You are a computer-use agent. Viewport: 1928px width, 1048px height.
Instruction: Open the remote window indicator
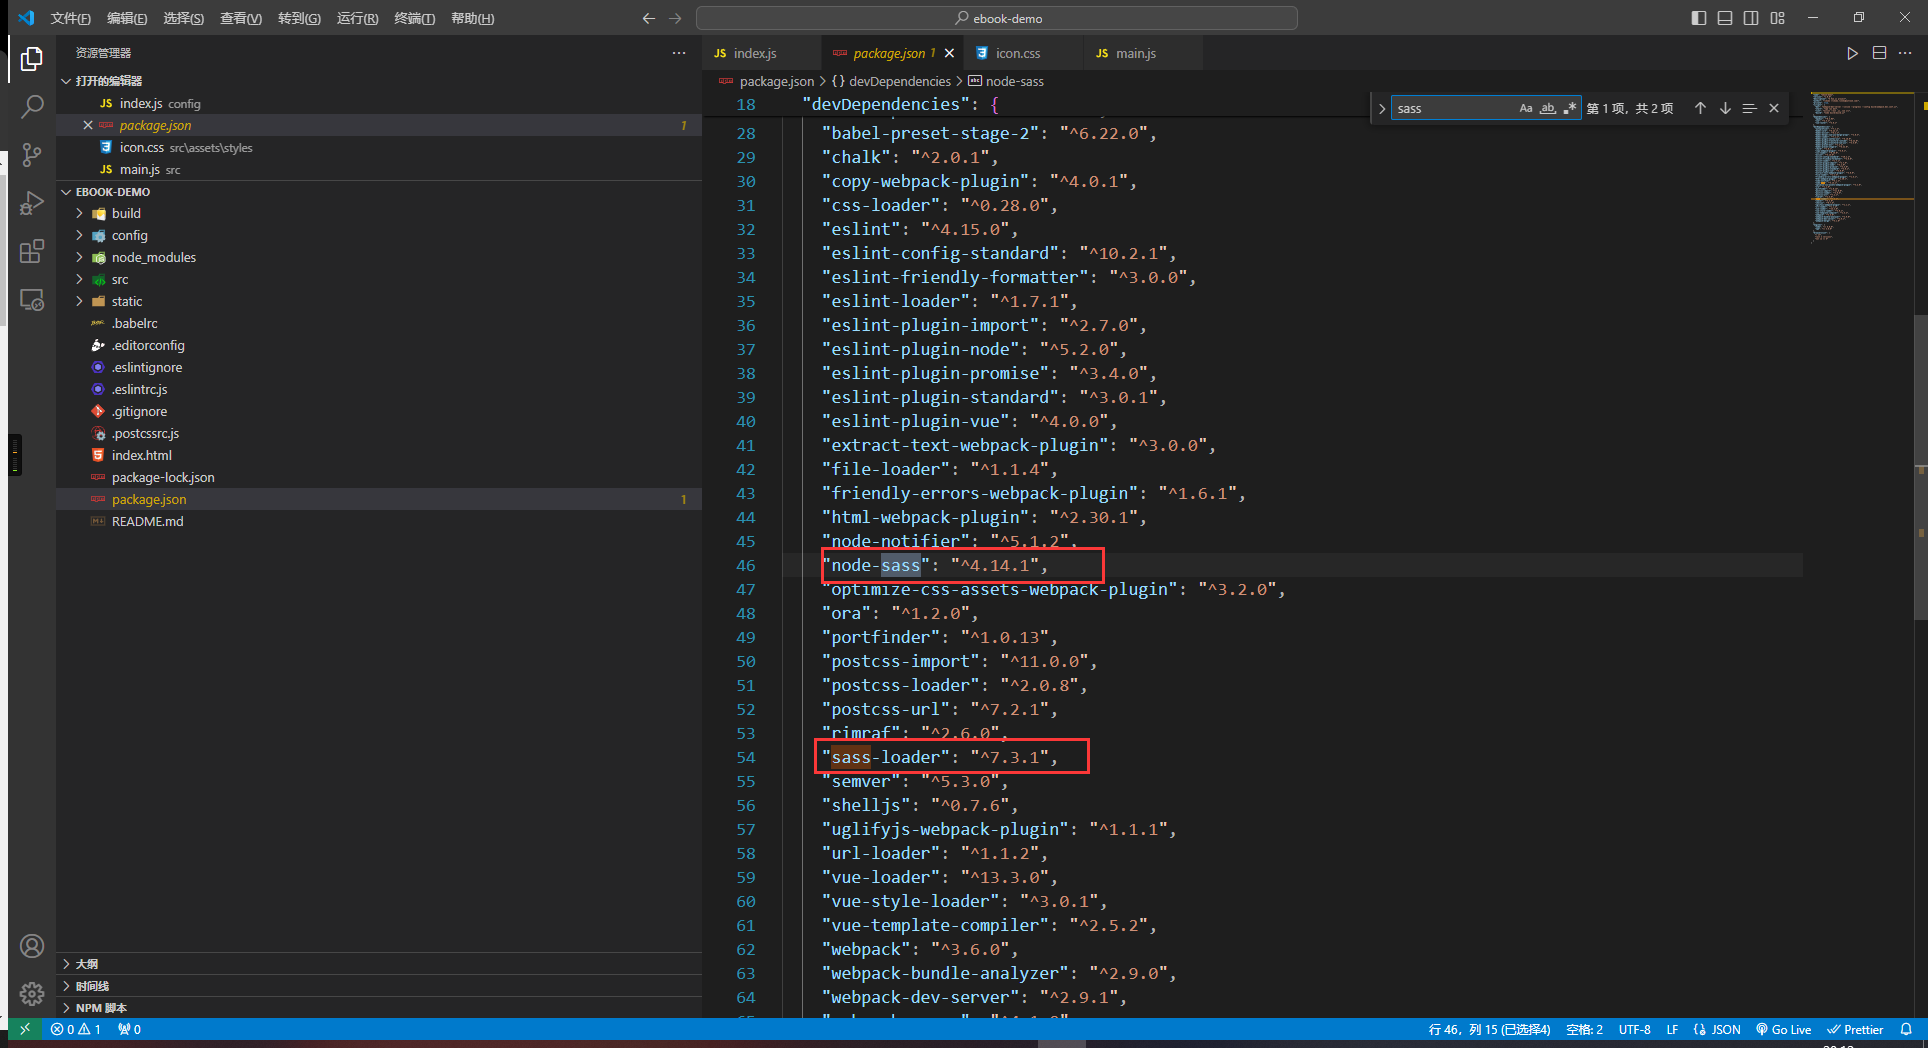point(25,1029)
